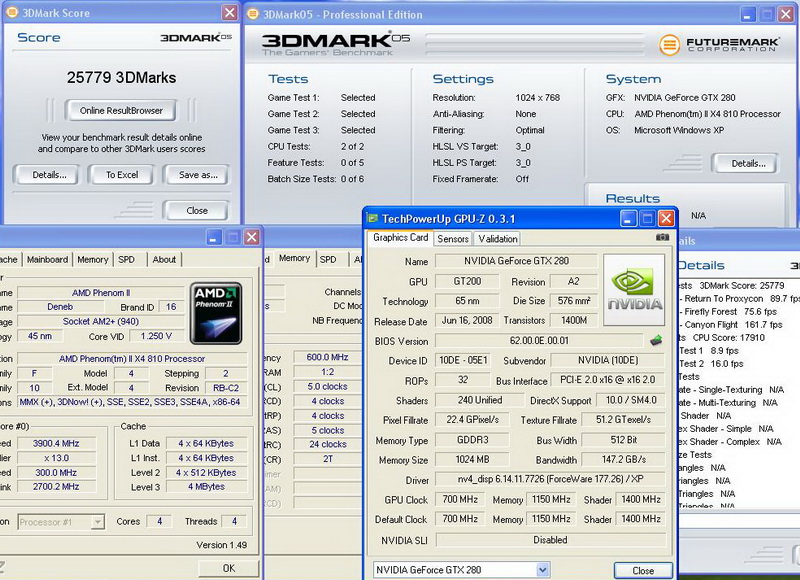Click the 24 clocks tRC timing value
This screenshot has height=580, width=800.
point(328,444)
